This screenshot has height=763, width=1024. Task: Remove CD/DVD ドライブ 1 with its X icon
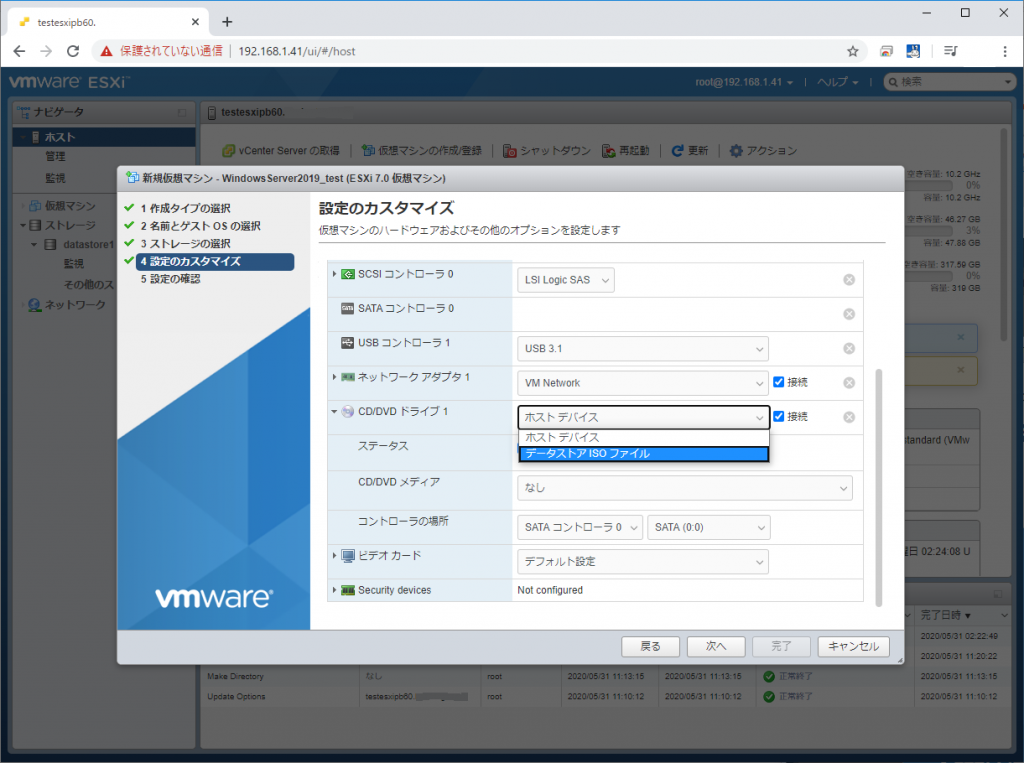coord(848,417)
